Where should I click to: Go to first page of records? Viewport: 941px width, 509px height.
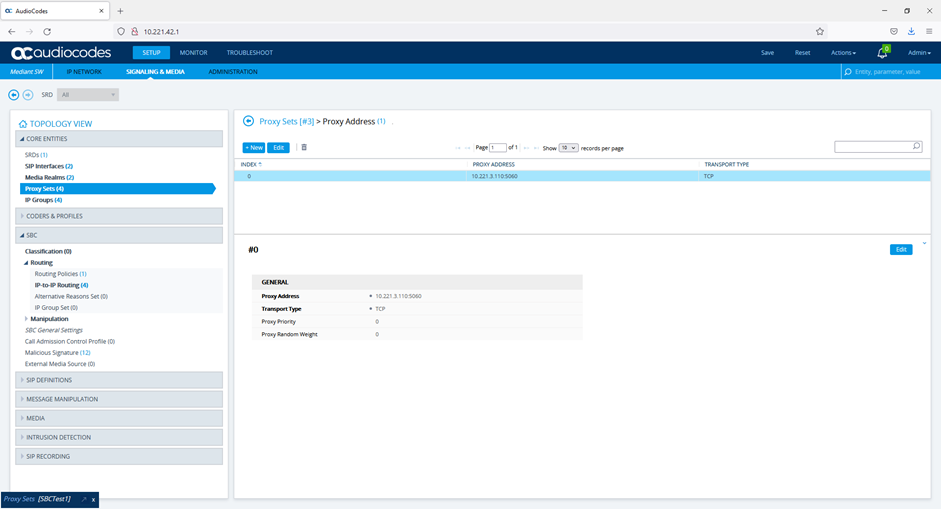coord(458,148)
